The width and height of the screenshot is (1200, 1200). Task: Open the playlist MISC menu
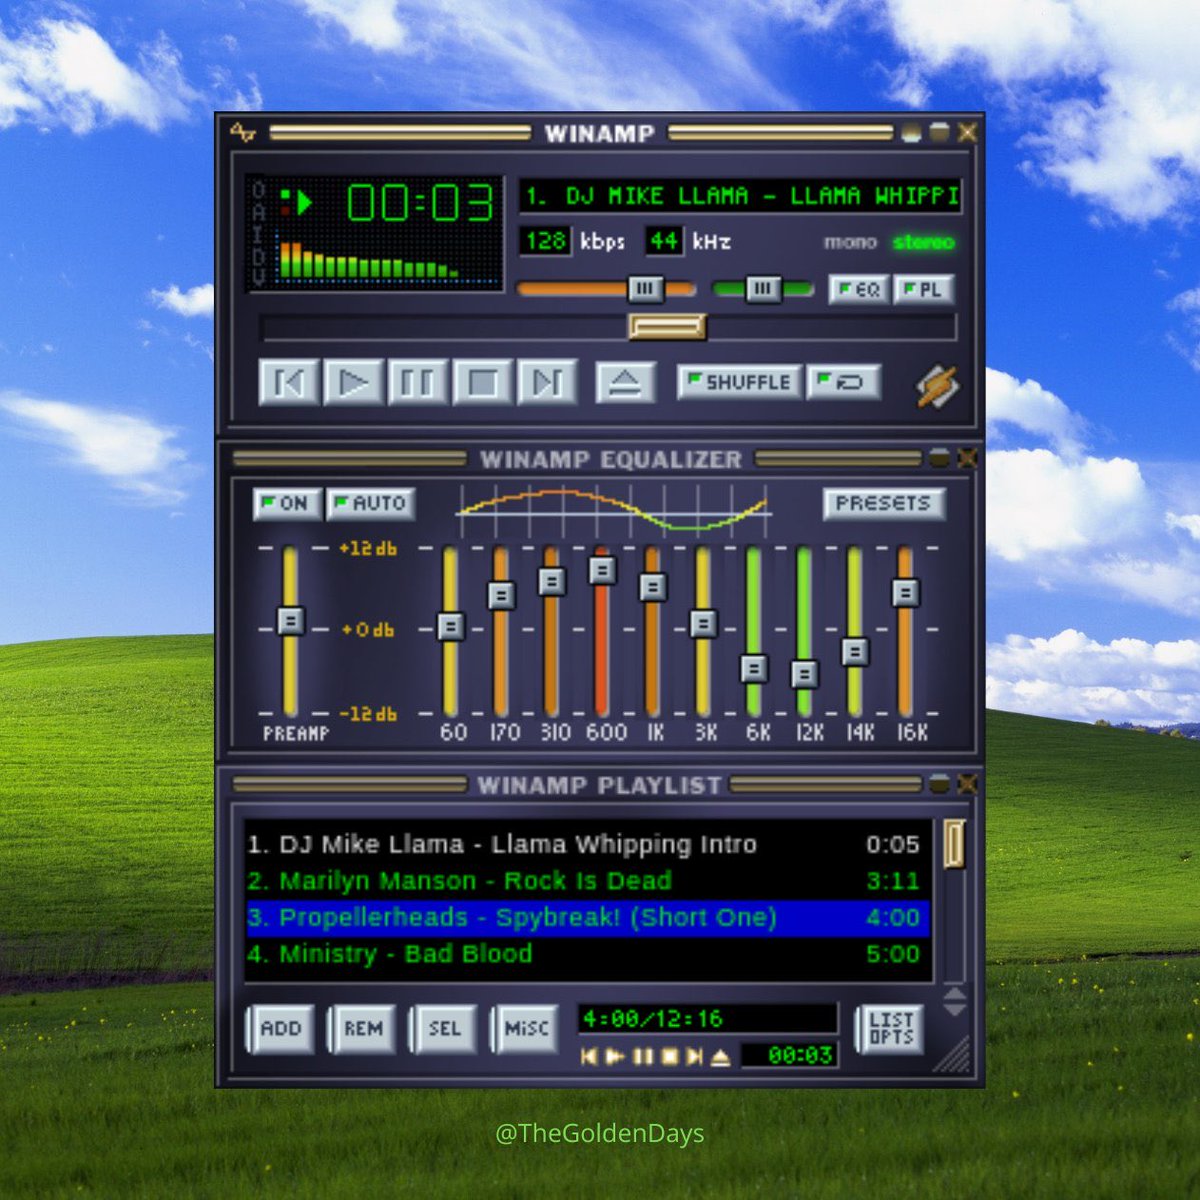(526, 1029)
